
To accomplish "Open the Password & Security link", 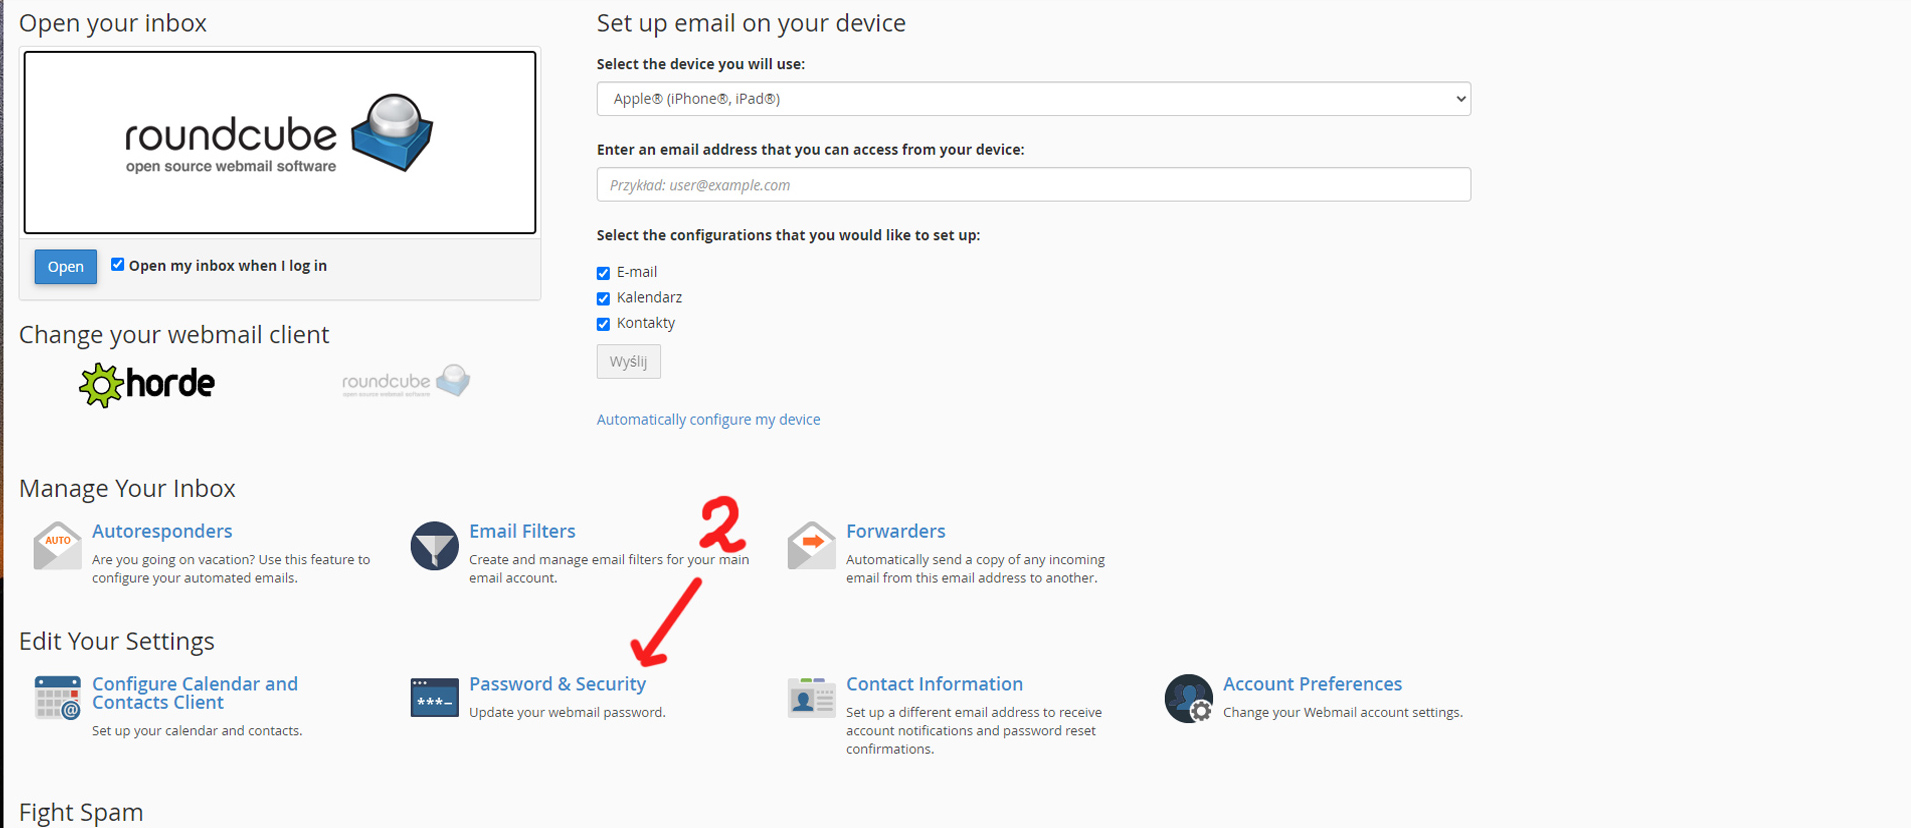I will pyautogui.click(x=557, y=684).
